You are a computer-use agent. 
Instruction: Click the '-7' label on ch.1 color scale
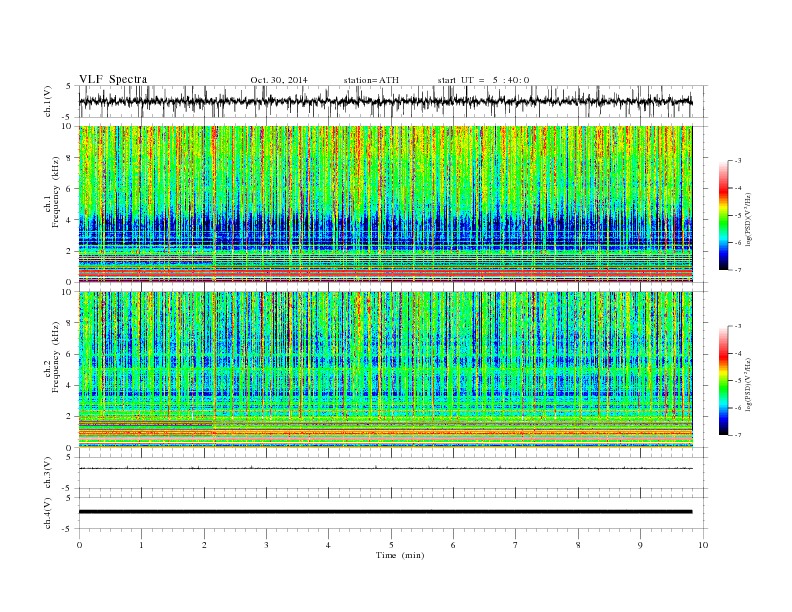pos(738,270)
